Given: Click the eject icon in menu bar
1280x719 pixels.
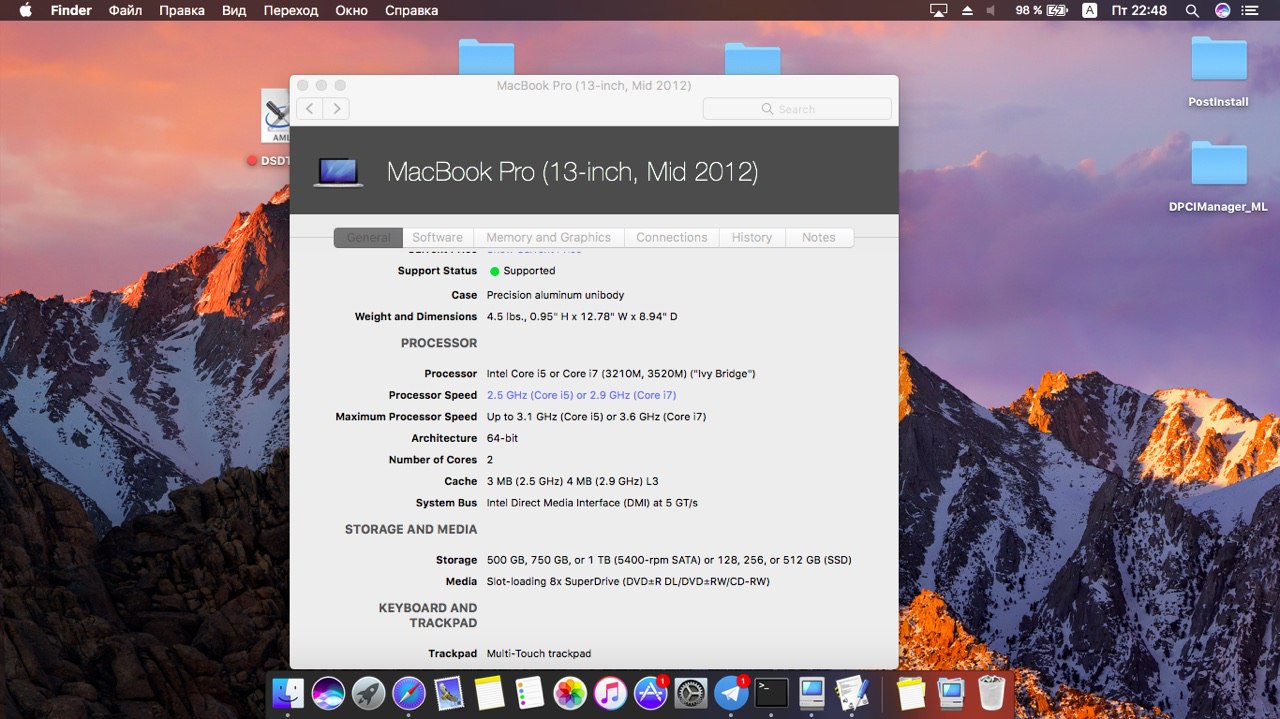Looking at the screenshot, I should coord(967,10).
